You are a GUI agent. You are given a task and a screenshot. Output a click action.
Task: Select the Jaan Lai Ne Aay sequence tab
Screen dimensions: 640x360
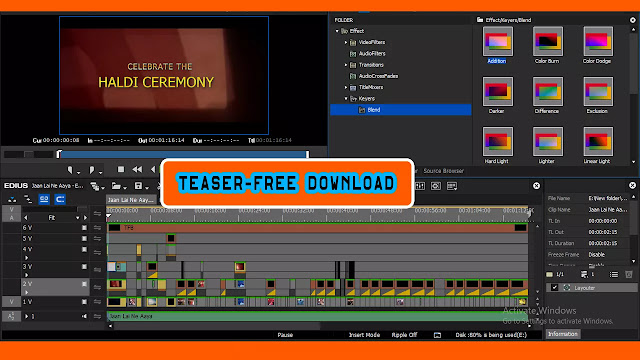pyautogui.click(x=131, y=200)
